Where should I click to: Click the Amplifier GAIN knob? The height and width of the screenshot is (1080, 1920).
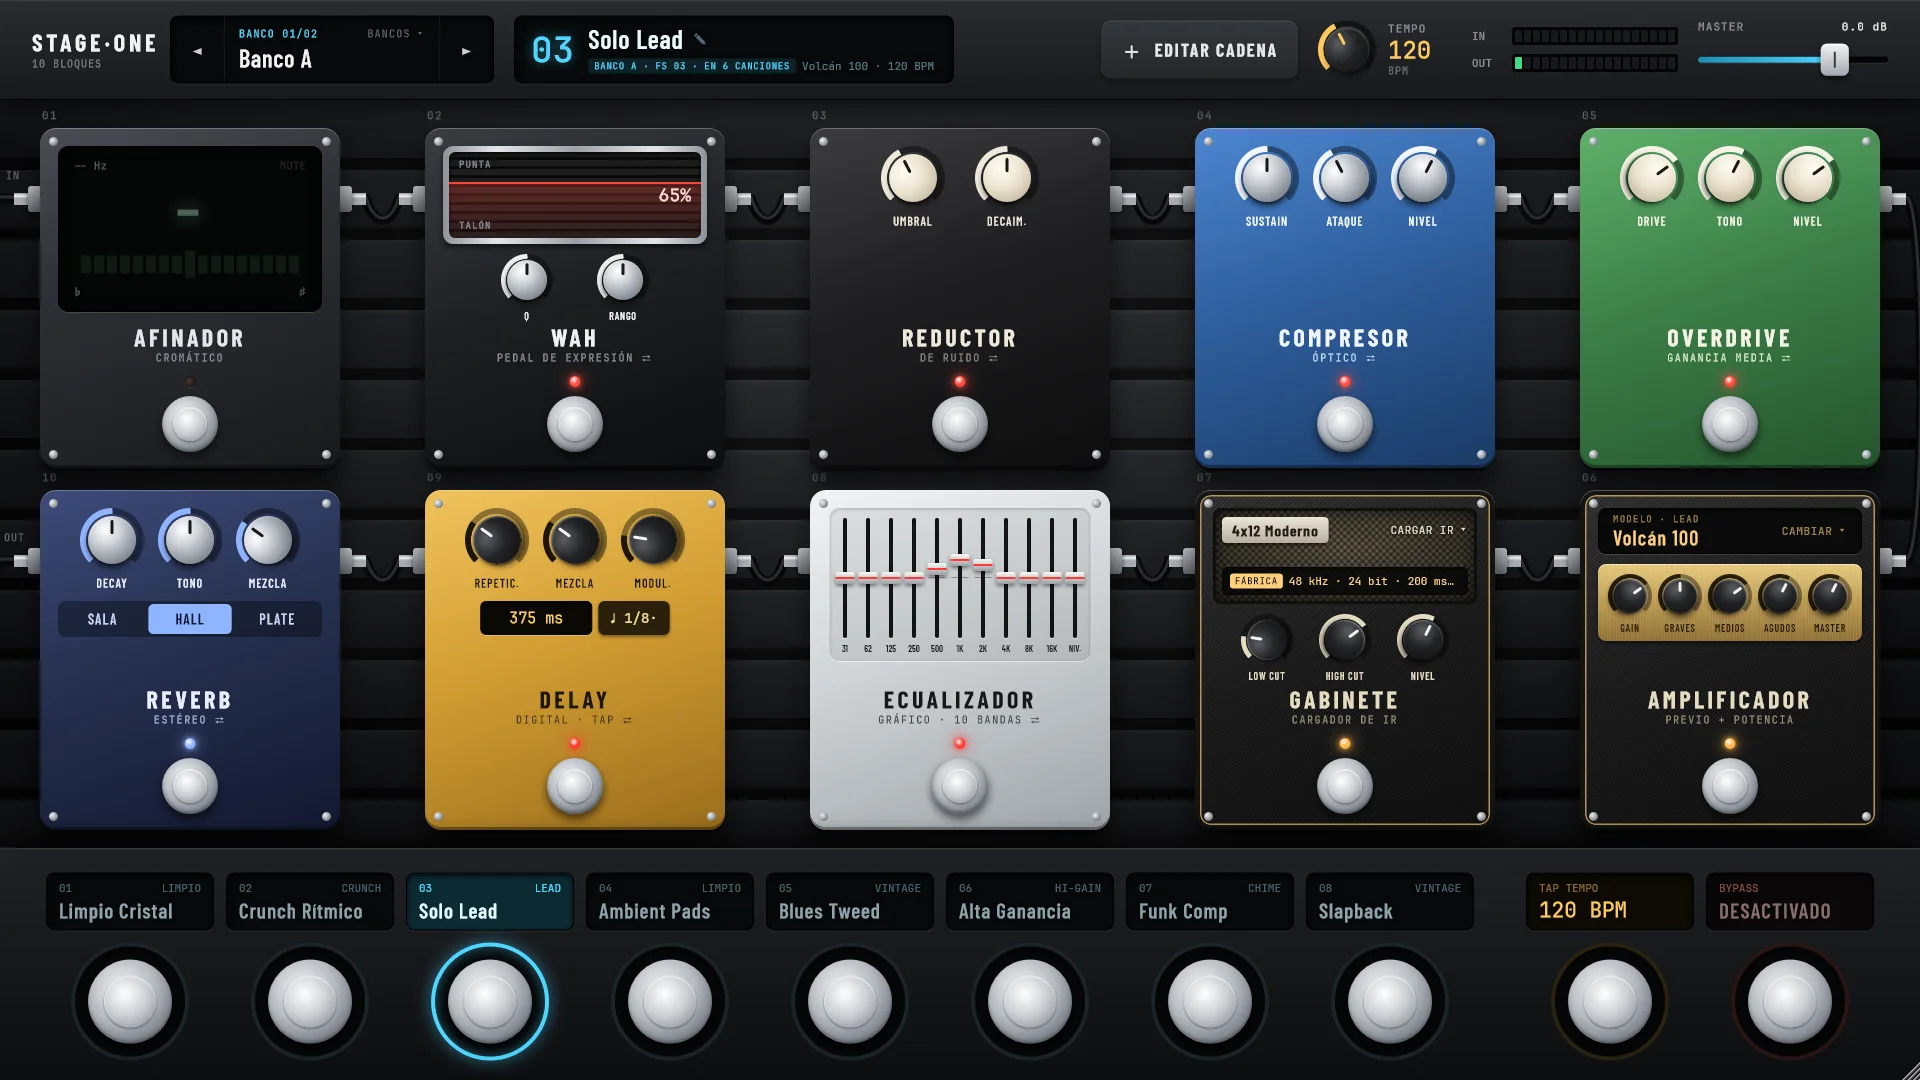click(1629, 596)
